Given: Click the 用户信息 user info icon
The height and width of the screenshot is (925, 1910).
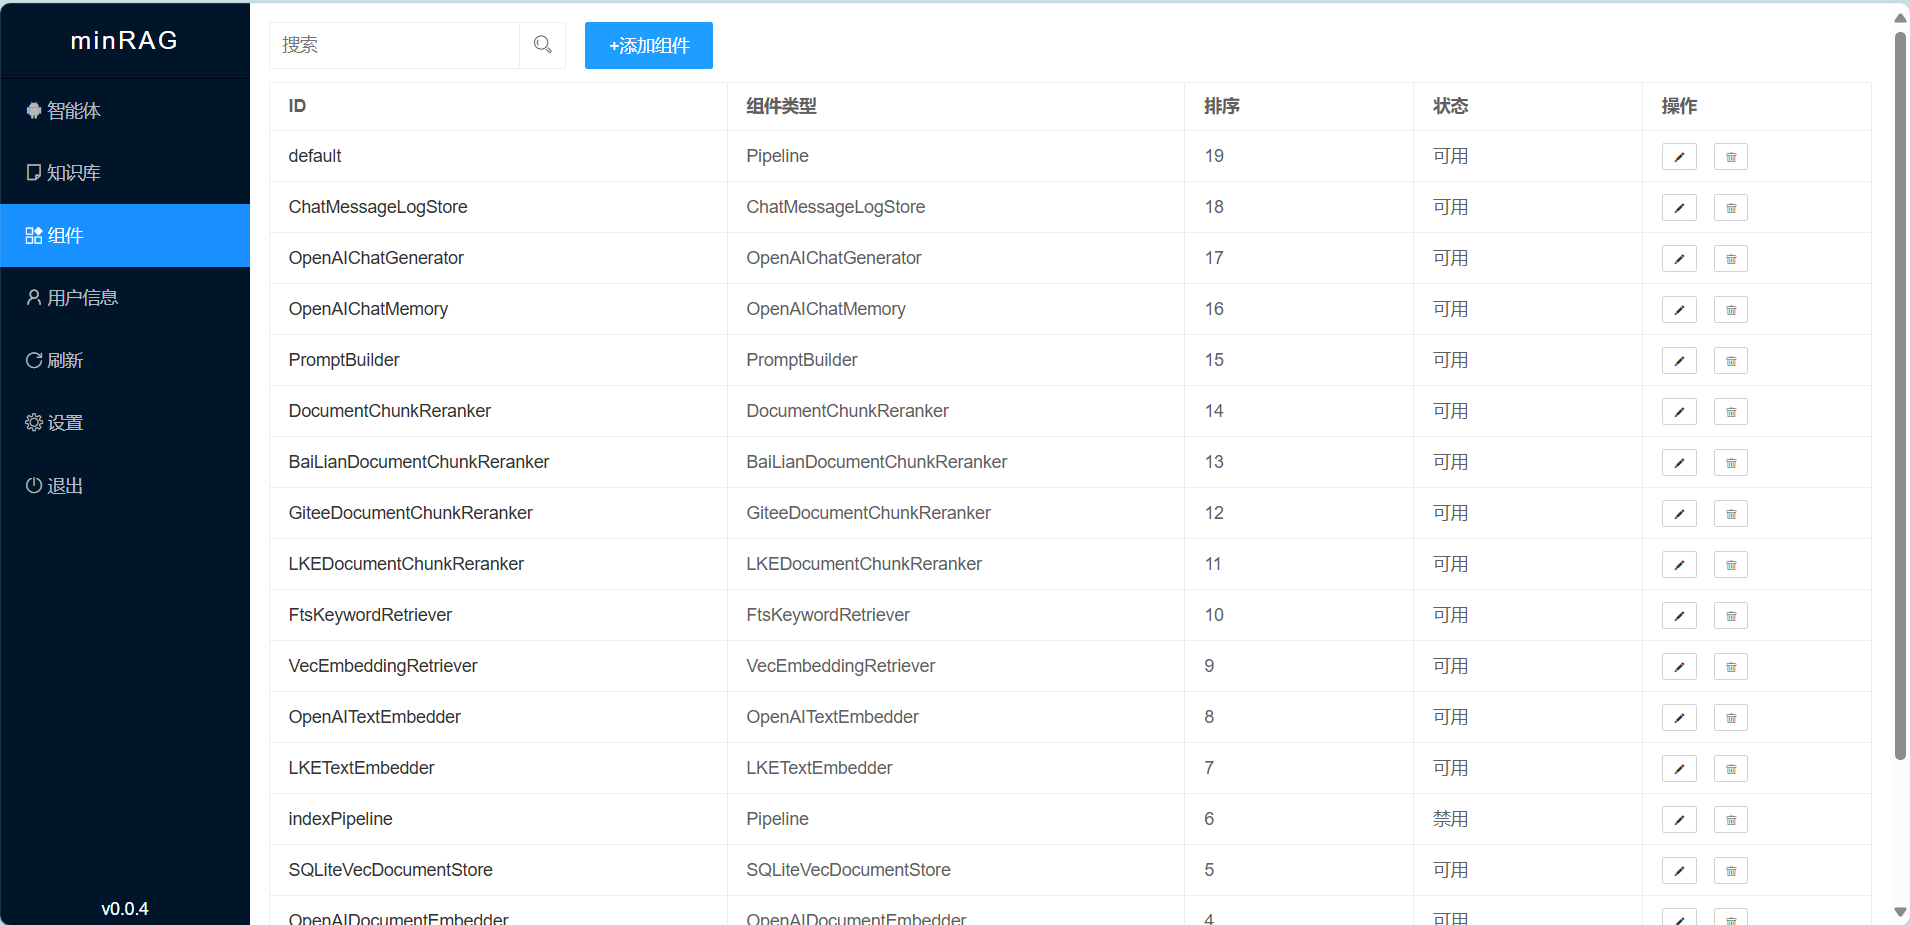Looking at the screenshot, I should (33, 296).
